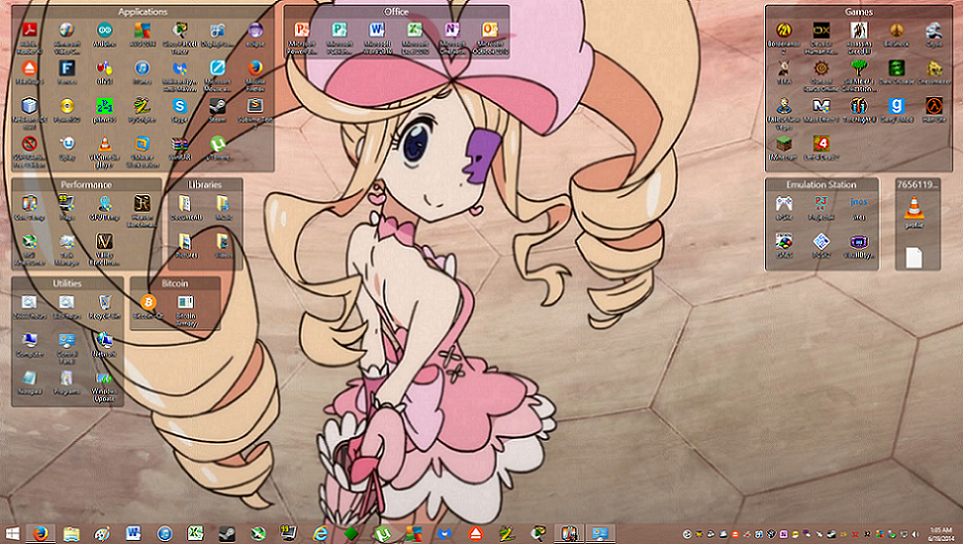This screenshot has width=963, height=544.
Task: Open Project64 emulator icon
Action: click(821, 203)
